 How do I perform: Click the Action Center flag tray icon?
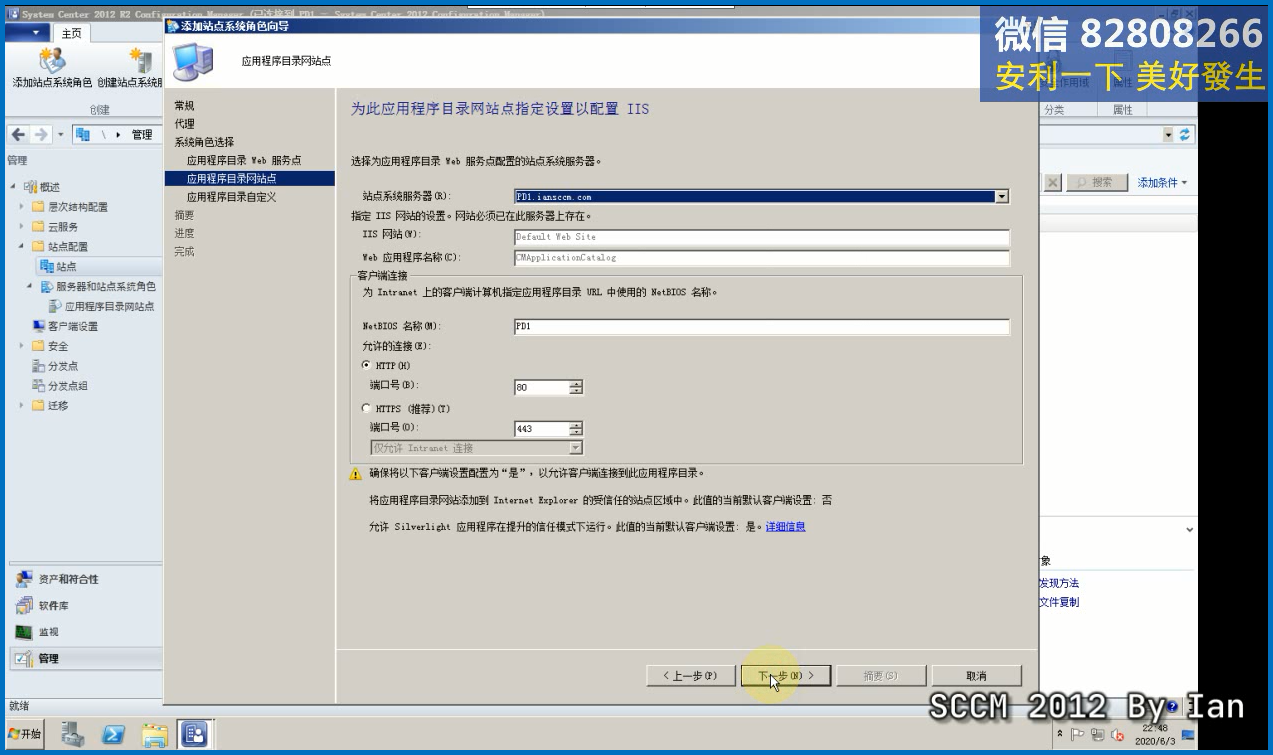pyautogui.click(x=1078, y=735)
